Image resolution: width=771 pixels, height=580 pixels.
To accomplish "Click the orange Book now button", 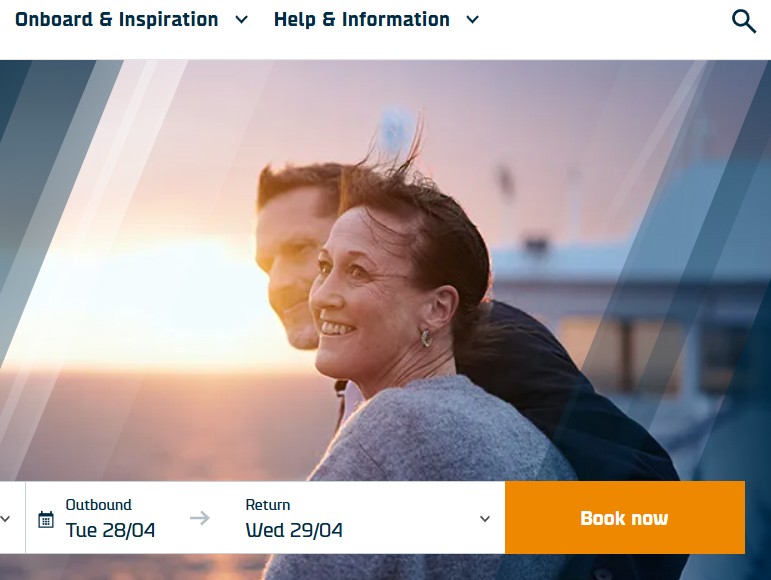I will 625,518.
